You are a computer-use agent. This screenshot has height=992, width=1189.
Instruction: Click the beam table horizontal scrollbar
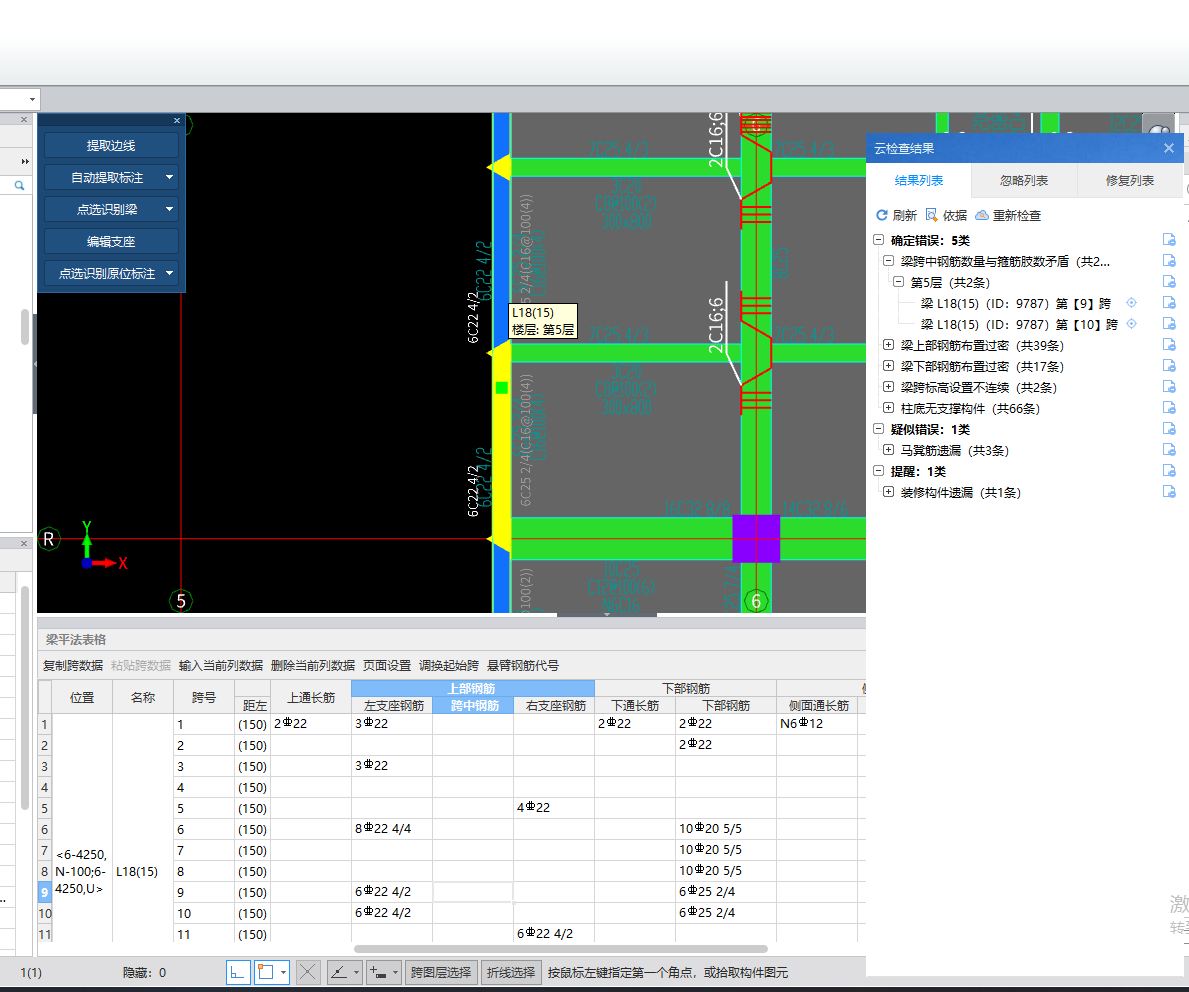click(x=560, y=949)
